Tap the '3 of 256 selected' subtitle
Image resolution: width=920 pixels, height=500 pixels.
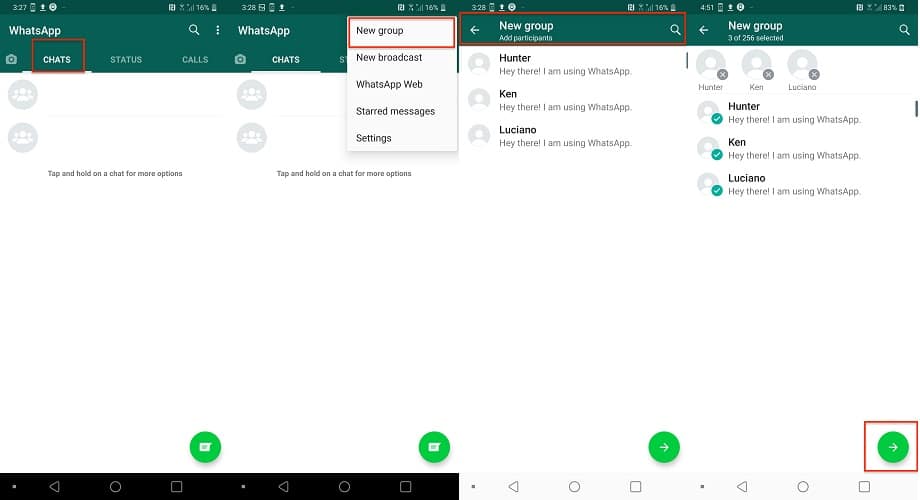pyautogui.click(x=755, y=38)
